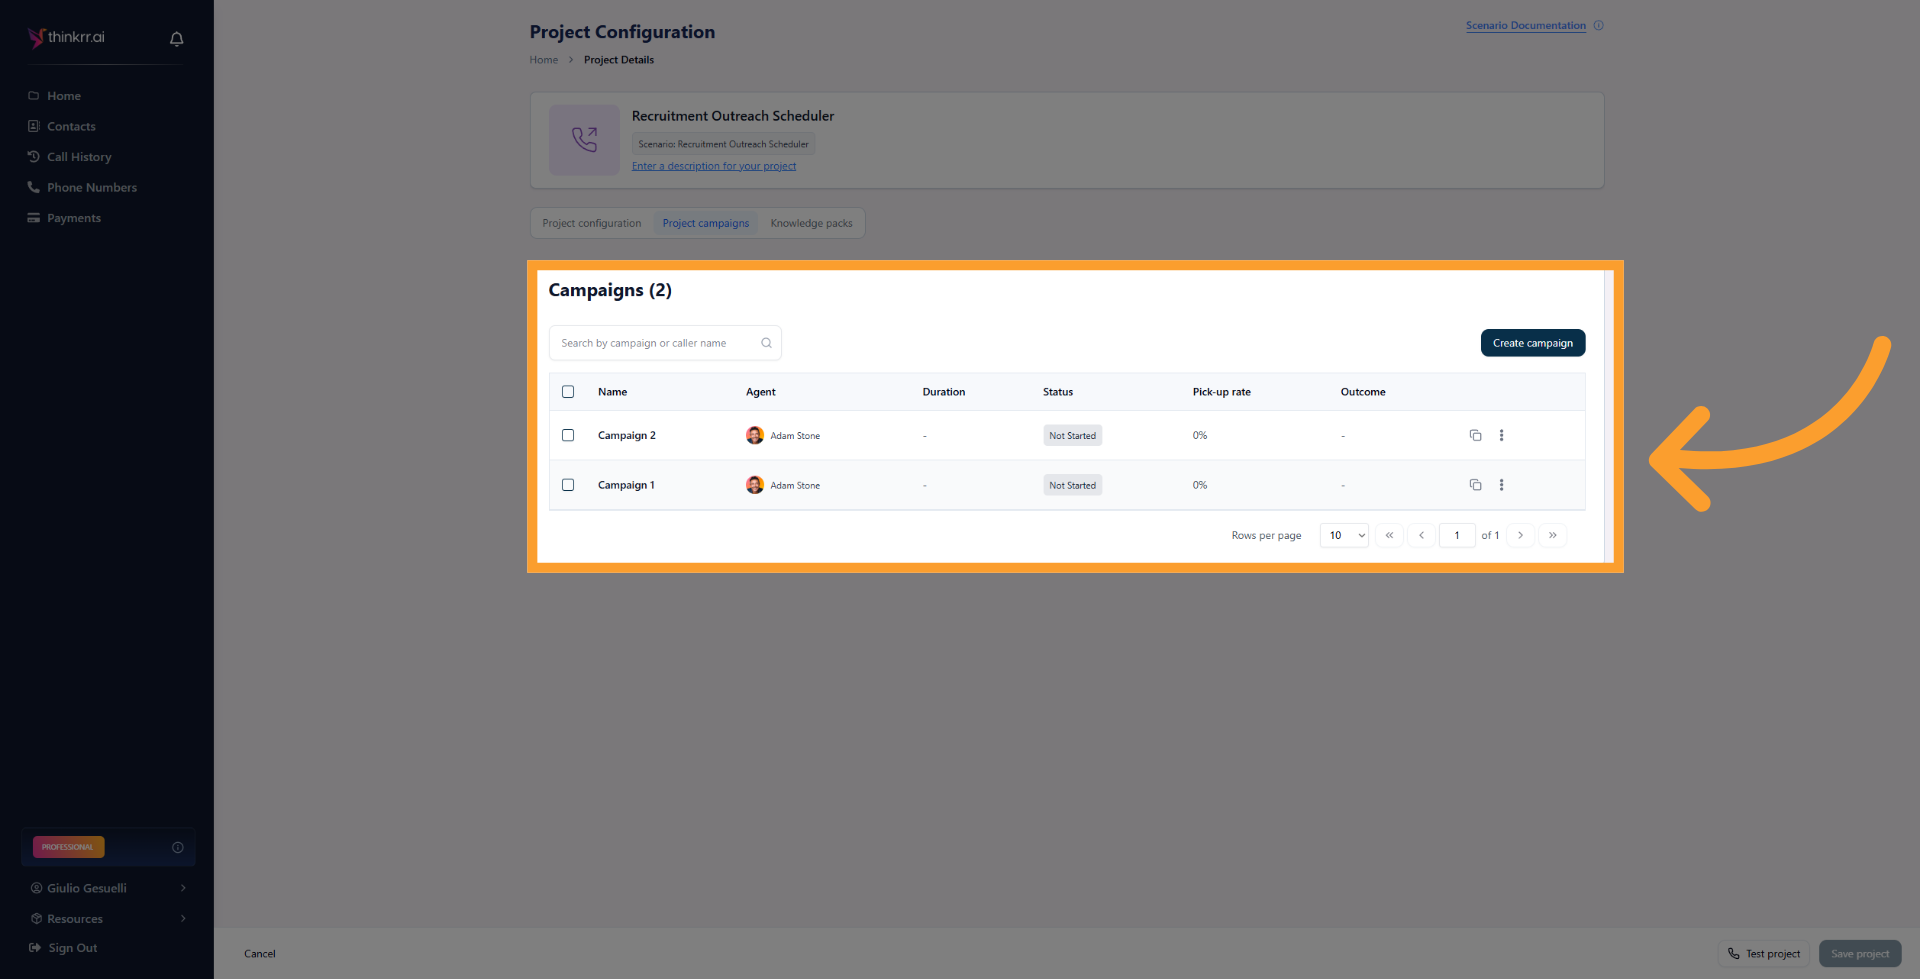Click the Test project button

[x=1764, y=954]
